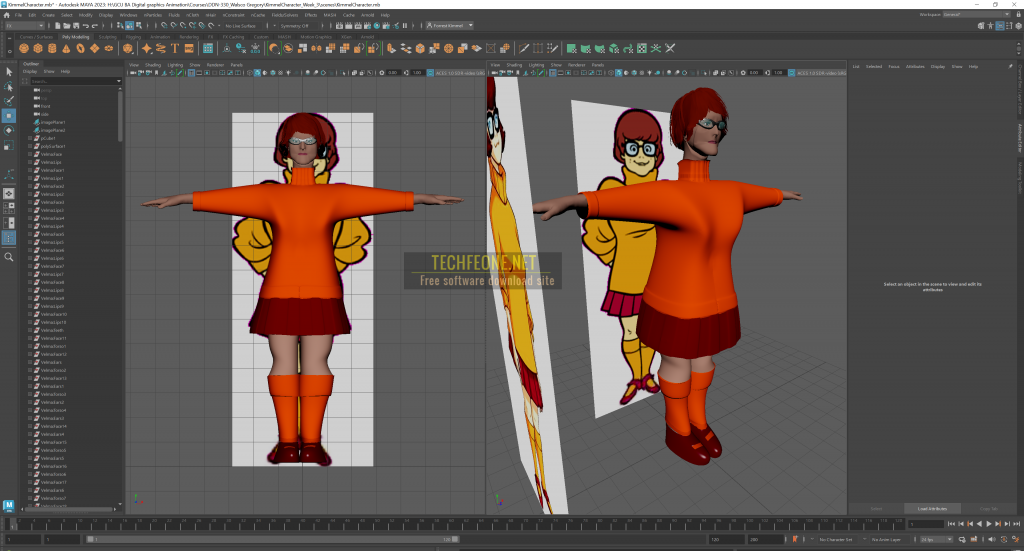Toggle checkbox beside VelmaFace in Outliner
Screen dimensions: 1024x551
[30, 154]
